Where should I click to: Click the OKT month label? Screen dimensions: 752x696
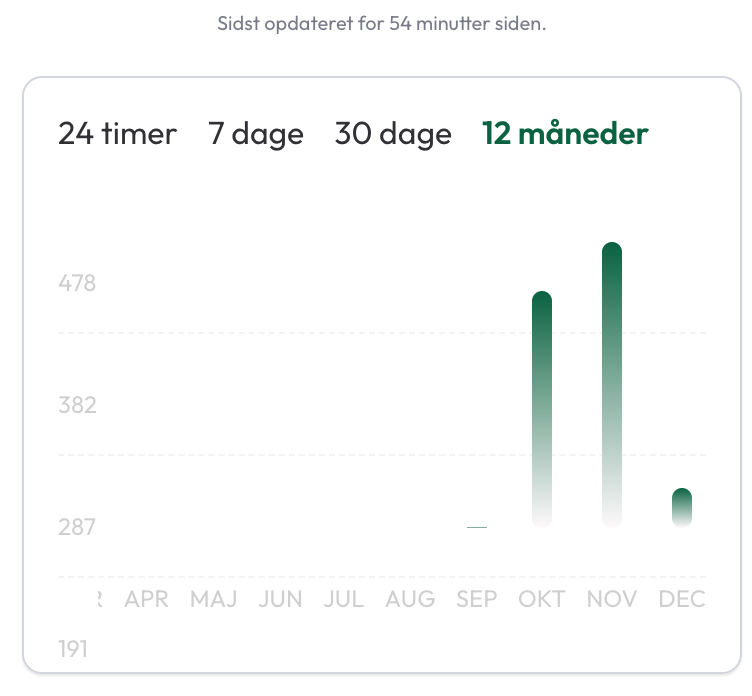pyautogui.click(x=542, y=600)
